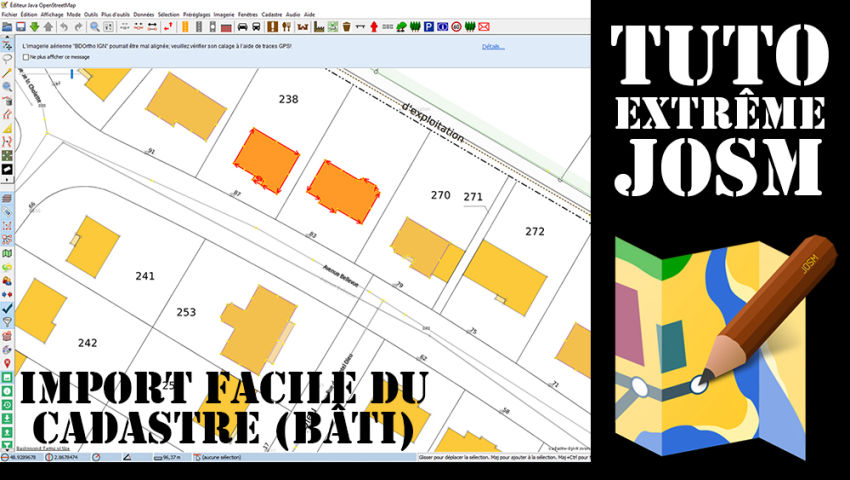
Task: Toggle the validator checkmark panel button
Action: 7,308
